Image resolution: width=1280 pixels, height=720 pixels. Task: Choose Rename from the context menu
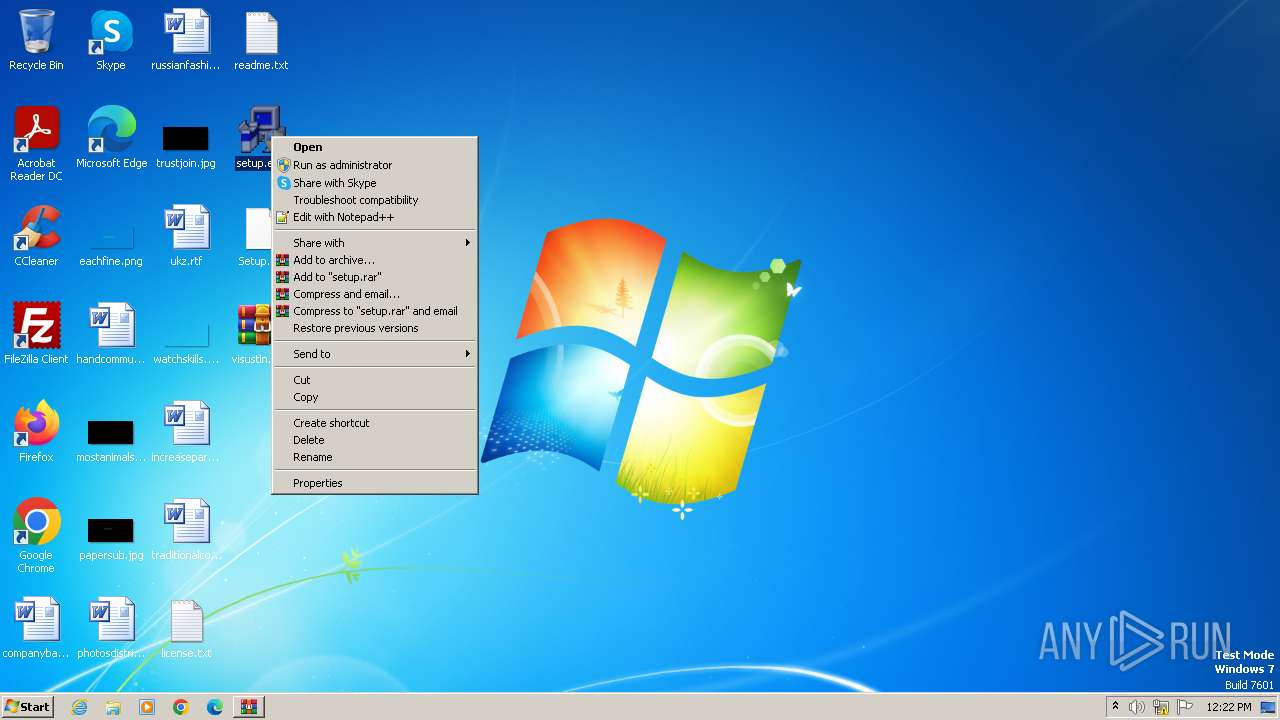coord(375,457)
